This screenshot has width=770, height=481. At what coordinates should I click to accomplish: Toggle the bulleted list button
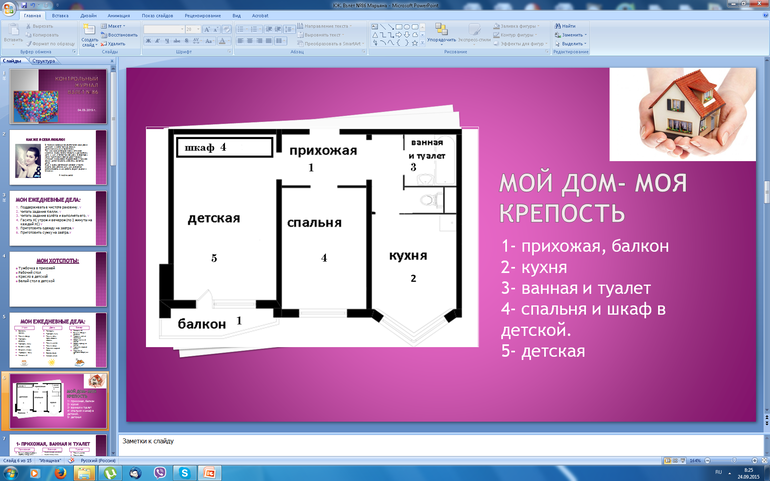coord(240,27)
